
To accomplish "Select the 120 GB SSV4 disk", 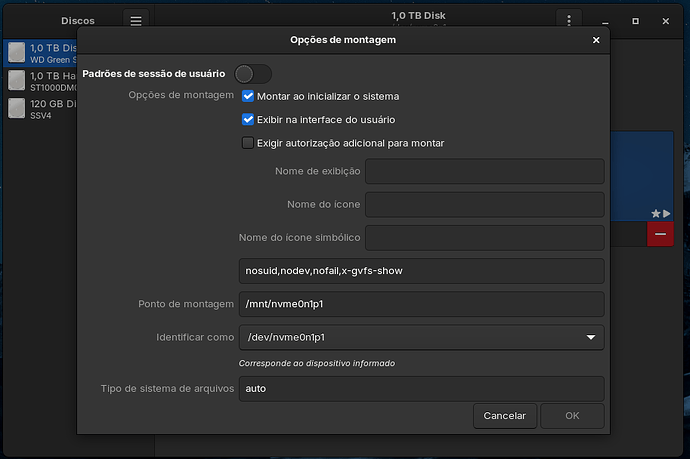I will (x=42, y=109).
